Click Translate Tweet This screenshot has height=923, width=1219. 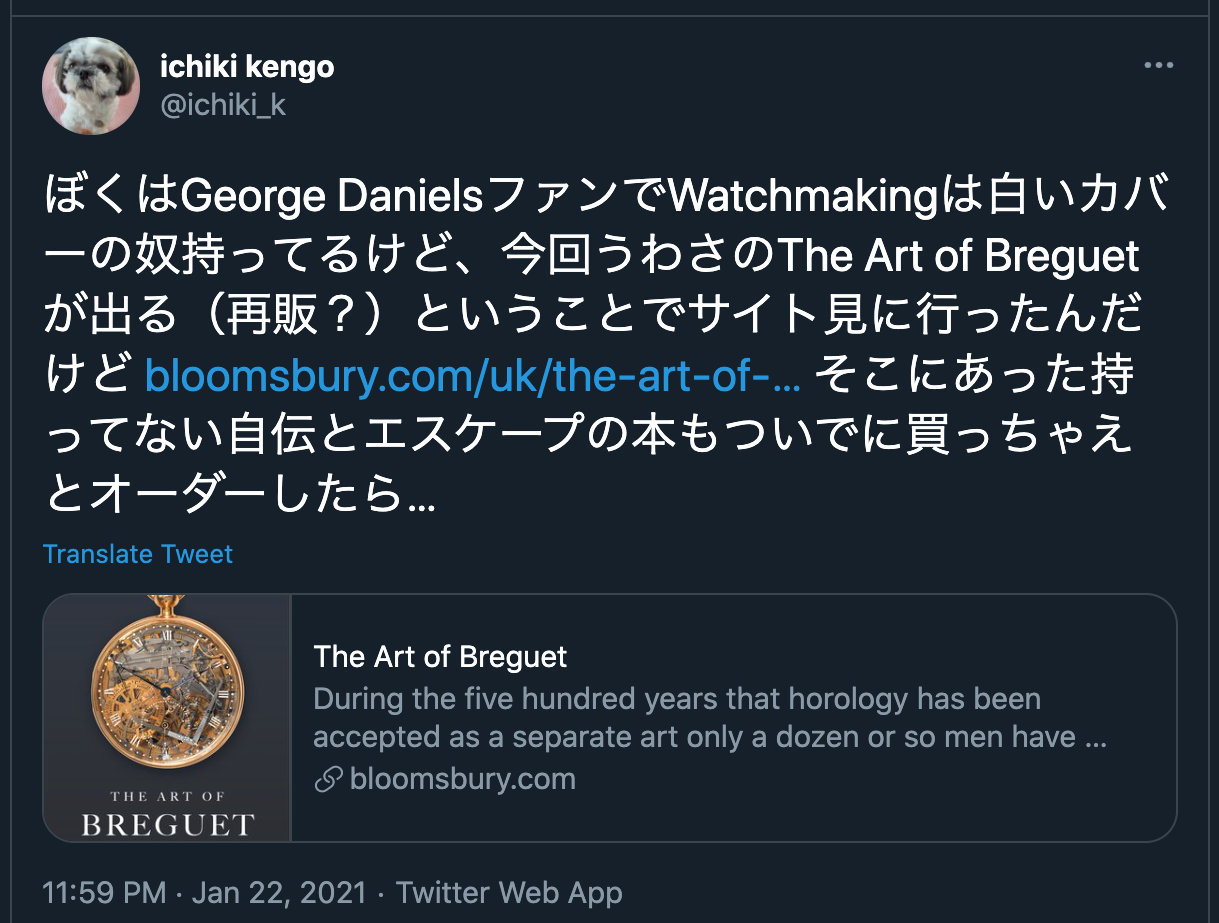coord(138,554)
